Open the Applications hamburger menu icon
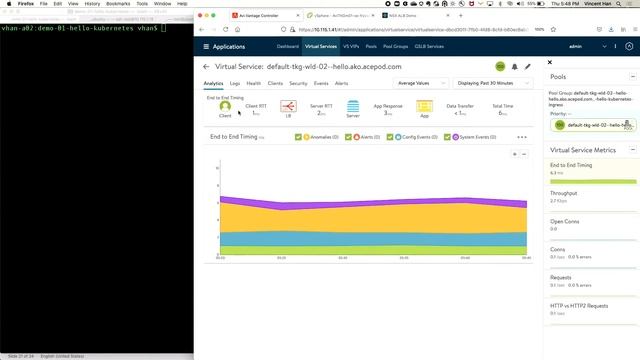Image resolution: width=640 pixels, height=360 pixels. [206, 47]
